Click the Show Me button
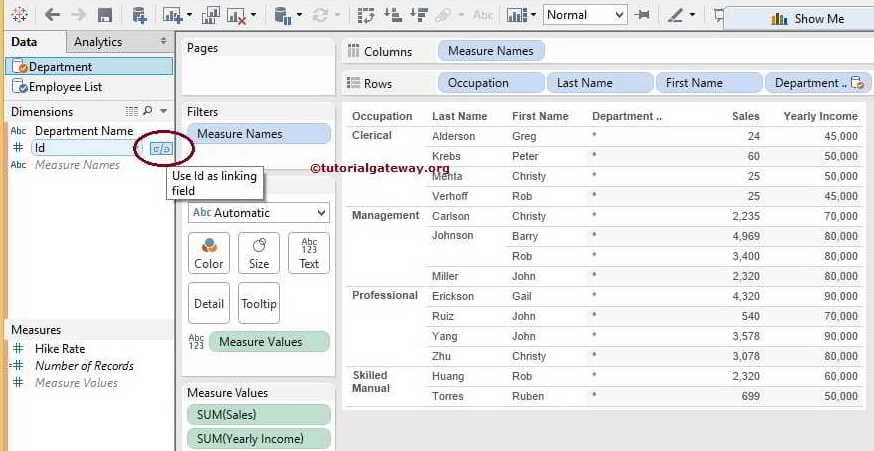874x451 pixels. tap(807, 19)
